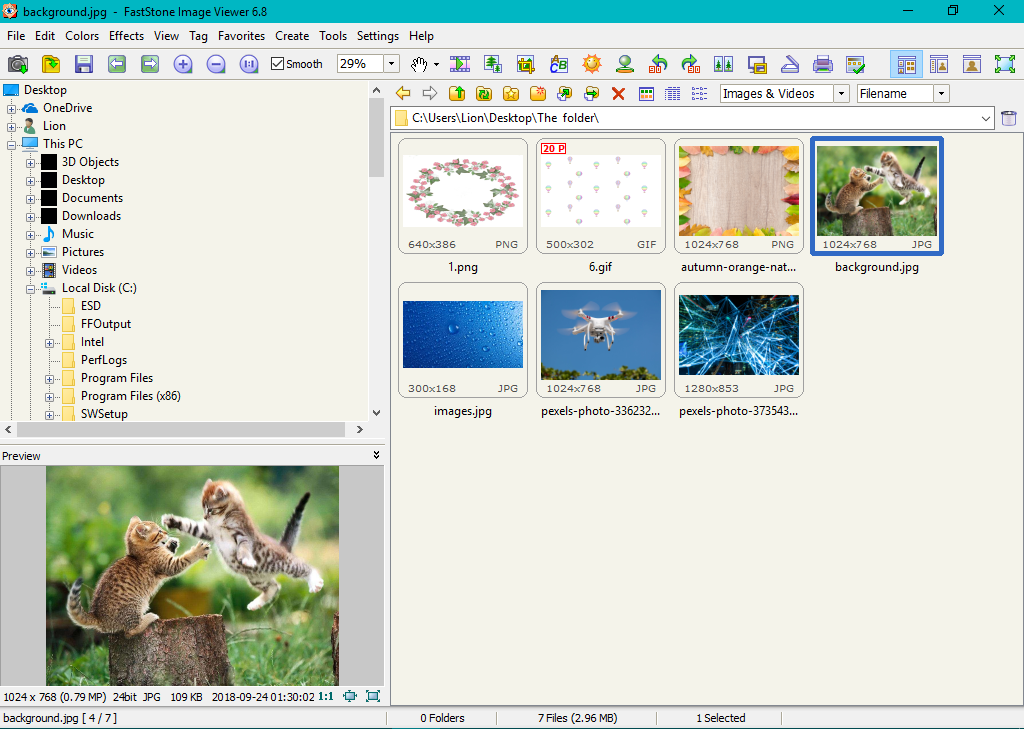Click the Favorites star folder icon
1024x729 pixels.
511,93
